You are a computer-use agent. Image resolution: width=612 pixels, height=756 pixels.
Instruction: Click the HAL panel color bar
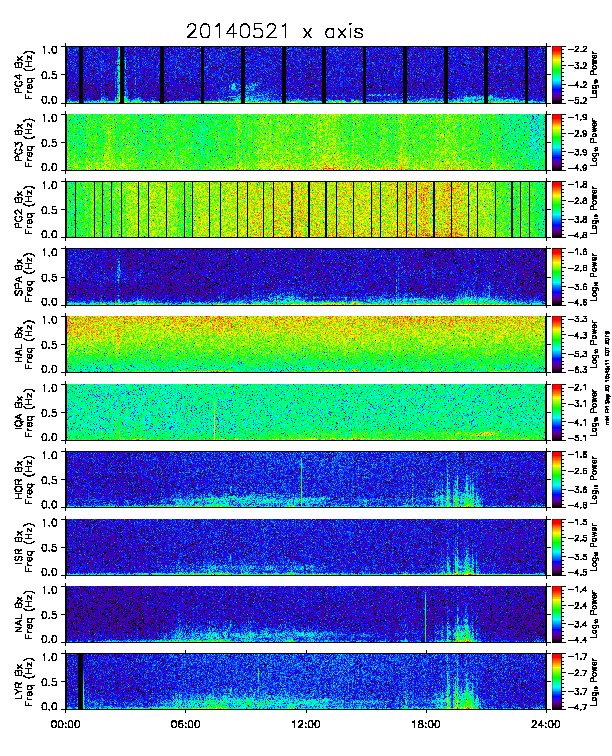coord(557,345)
